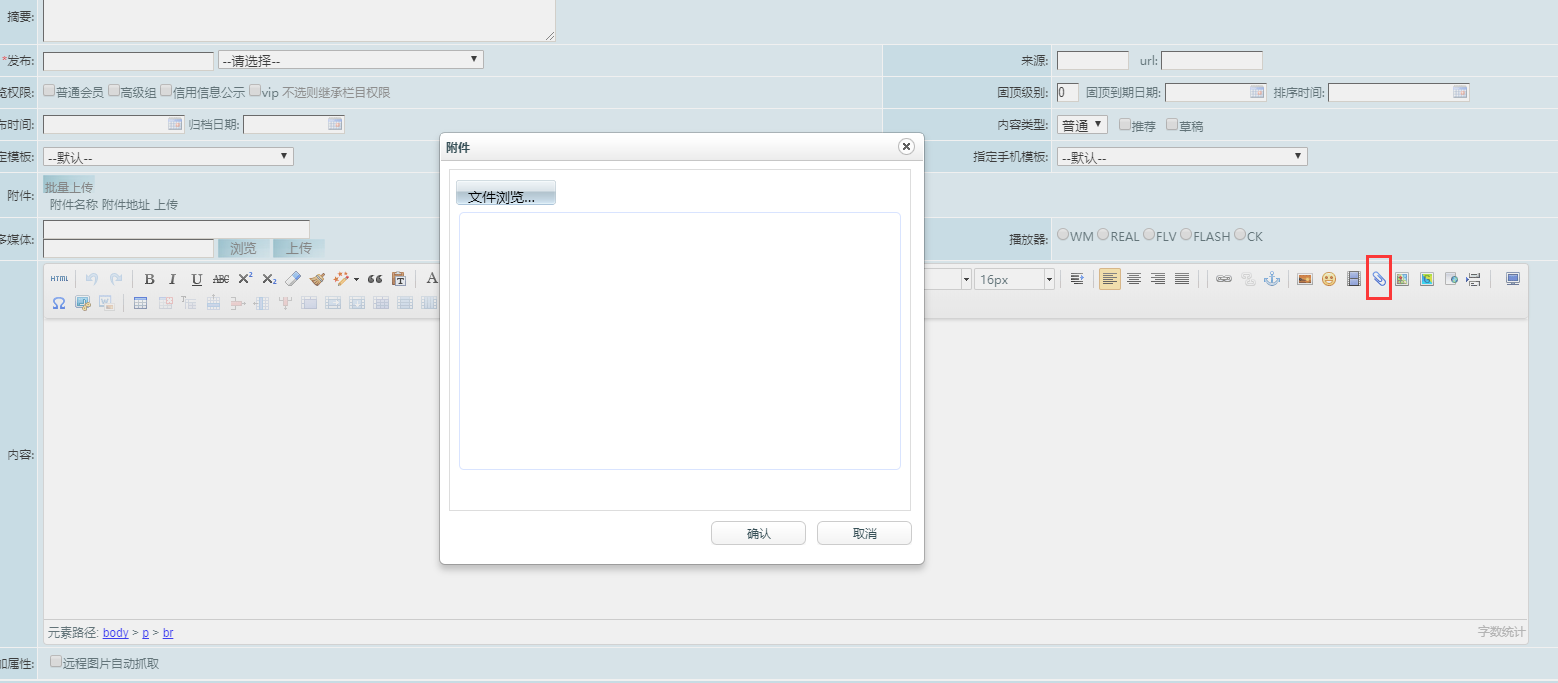Toggle underline formatting
Image resolution: width=1558 pixels, height=683 pixels.
point(197,279)
